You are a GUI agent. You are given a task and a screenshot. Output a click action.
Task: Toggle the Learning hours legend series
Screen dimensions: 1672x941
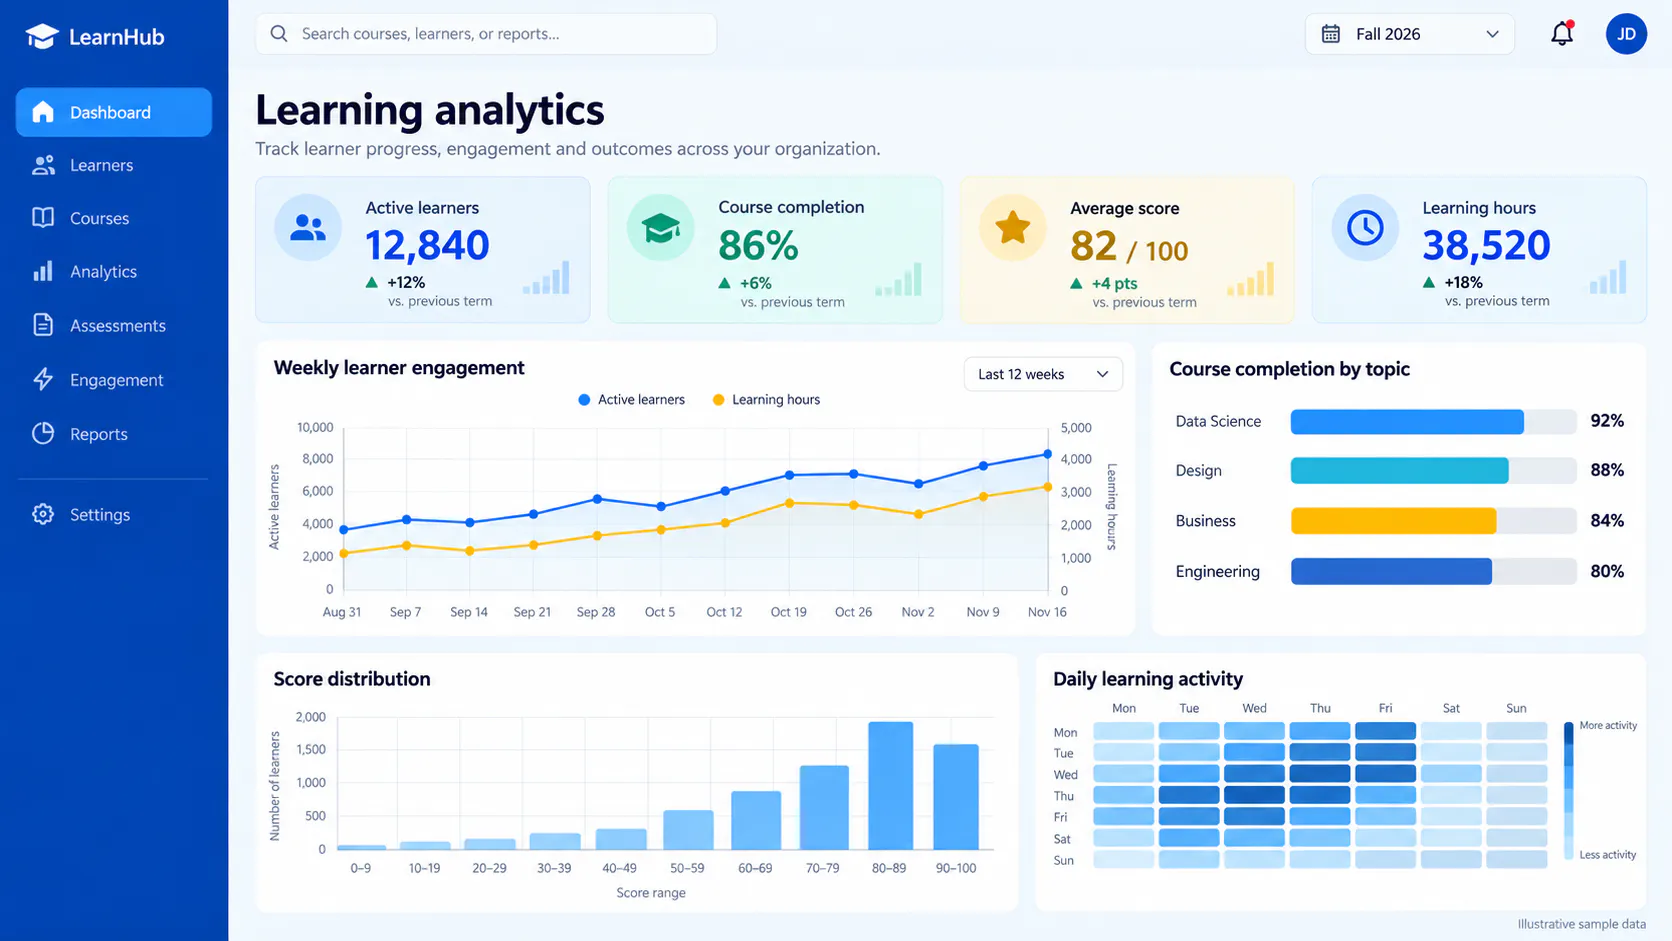(x=766, y=400)
